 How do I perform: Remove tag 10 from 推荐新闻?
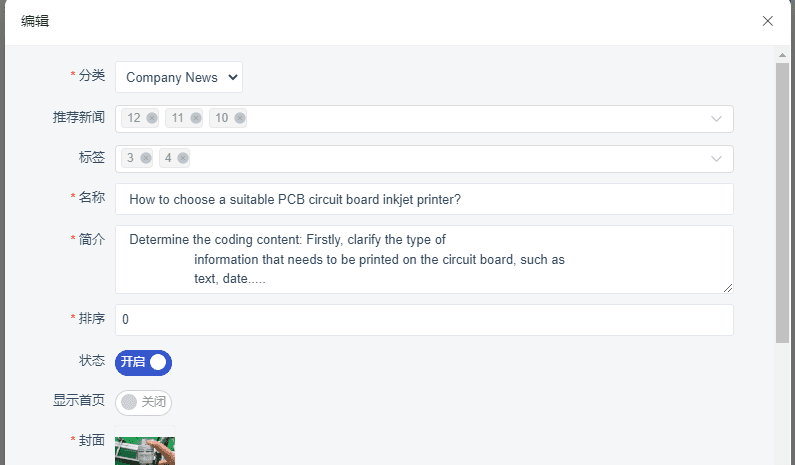(x=240, y=118)
